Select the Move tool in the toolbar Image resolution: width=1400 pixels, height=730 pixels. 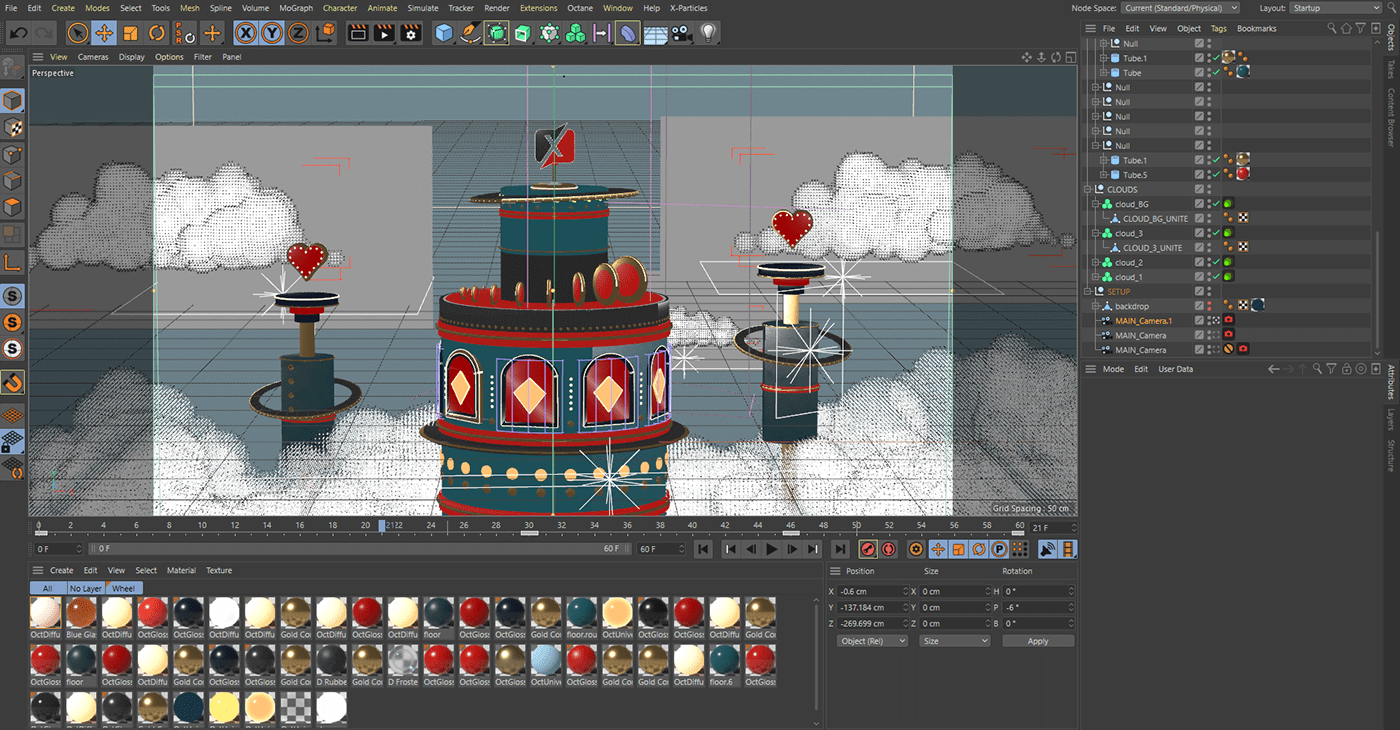point(104,33)
